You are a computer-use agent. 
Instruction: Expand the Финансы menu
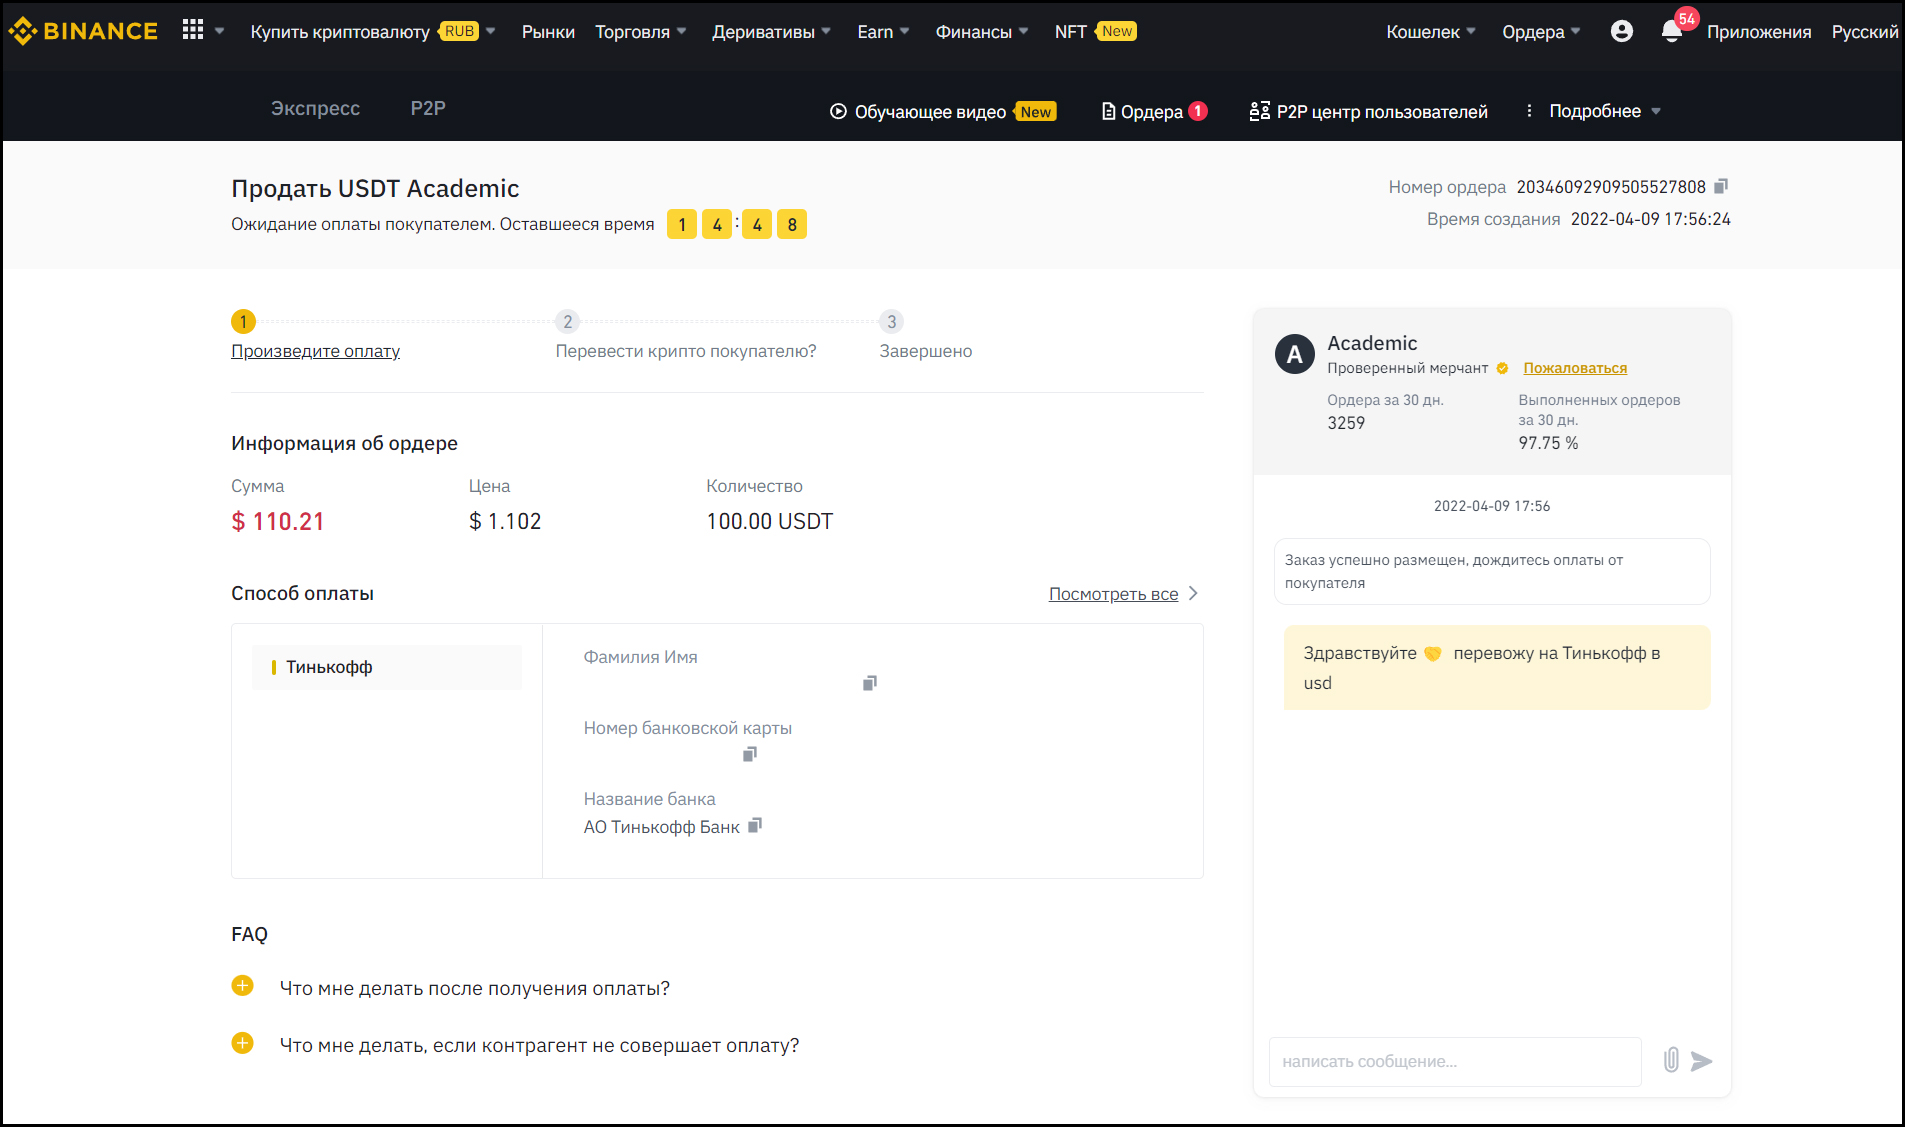tap(981, 32)
